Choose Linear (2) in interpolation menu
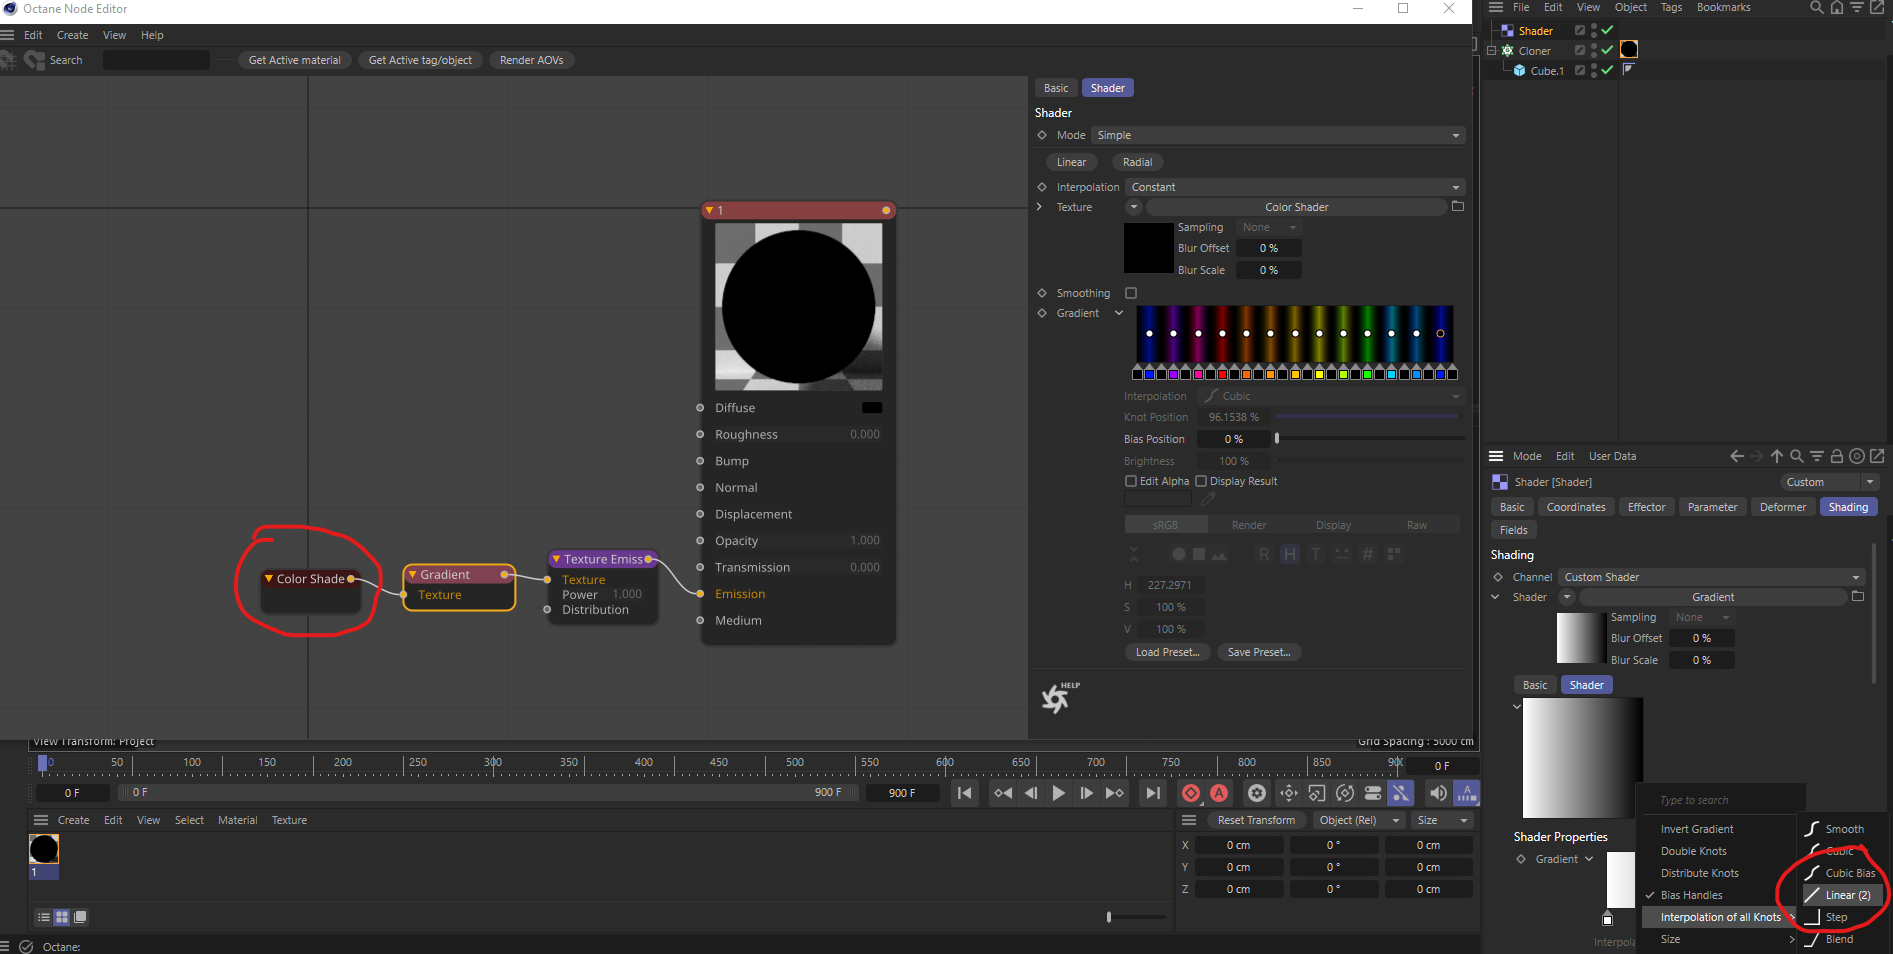The image size is (1893, 954). coord(1846,895)
